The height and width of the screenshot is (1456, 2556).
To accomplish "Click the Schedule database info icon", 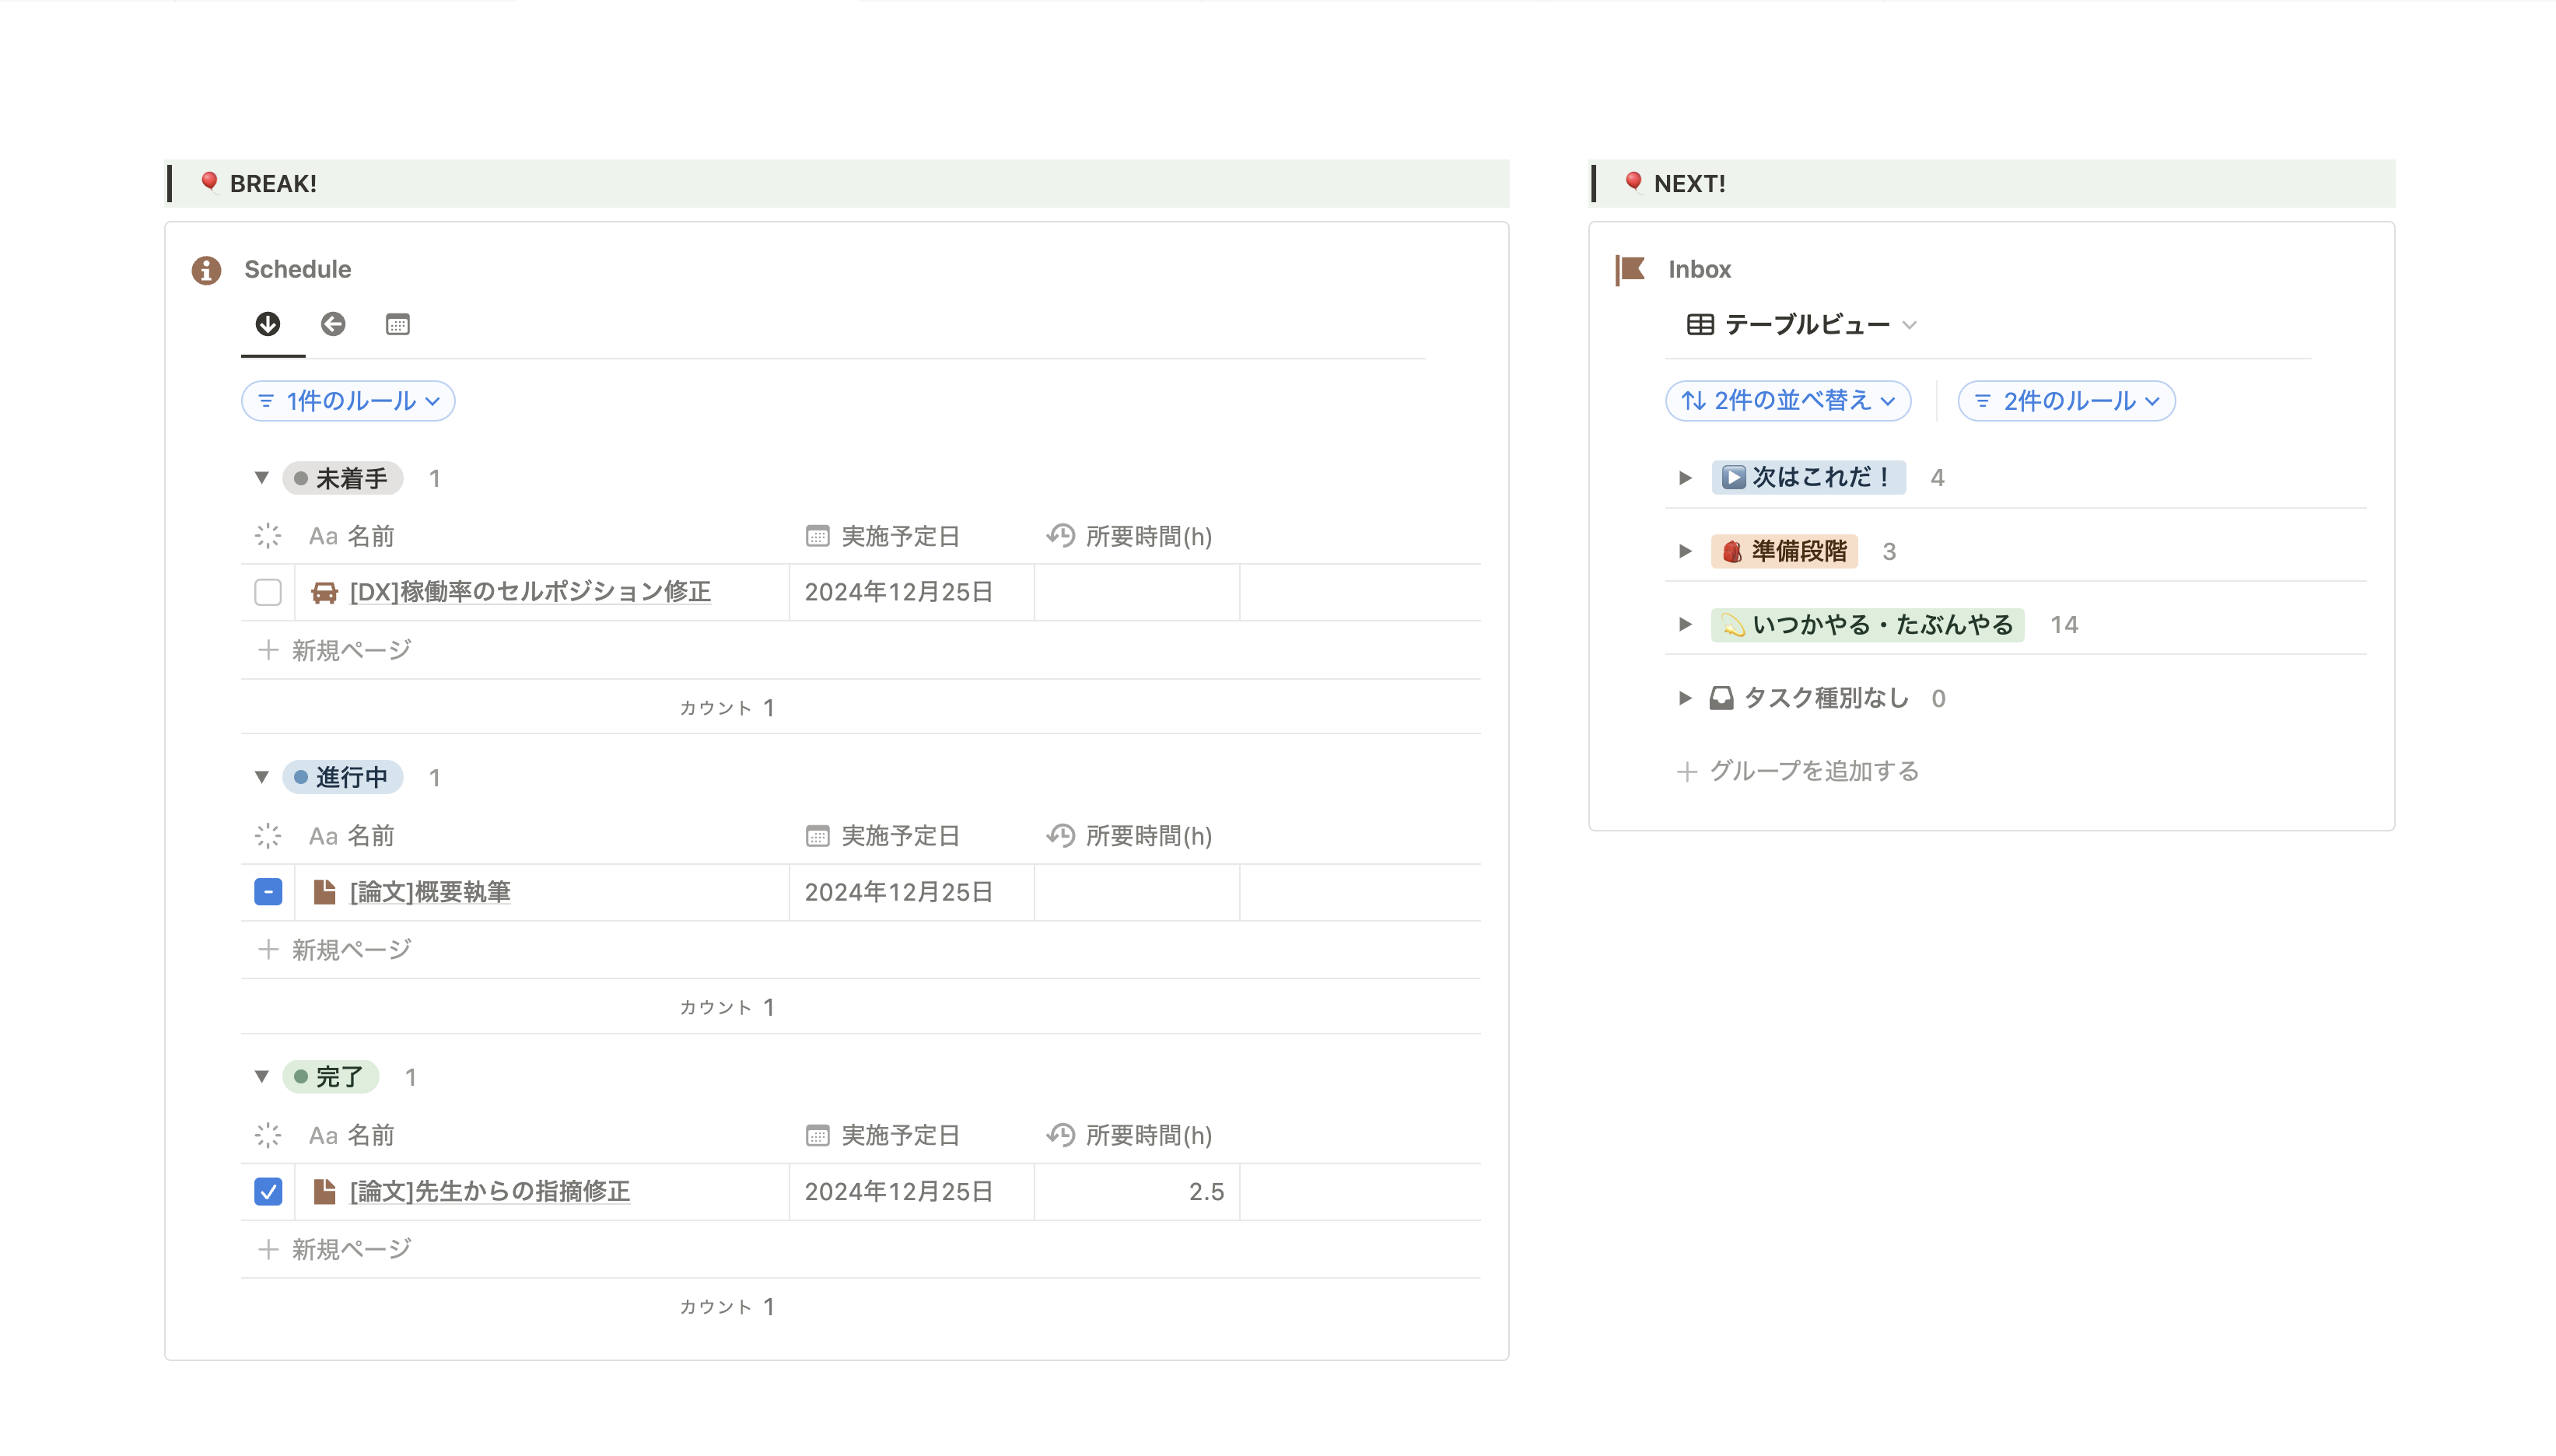I will coord(206,268).
